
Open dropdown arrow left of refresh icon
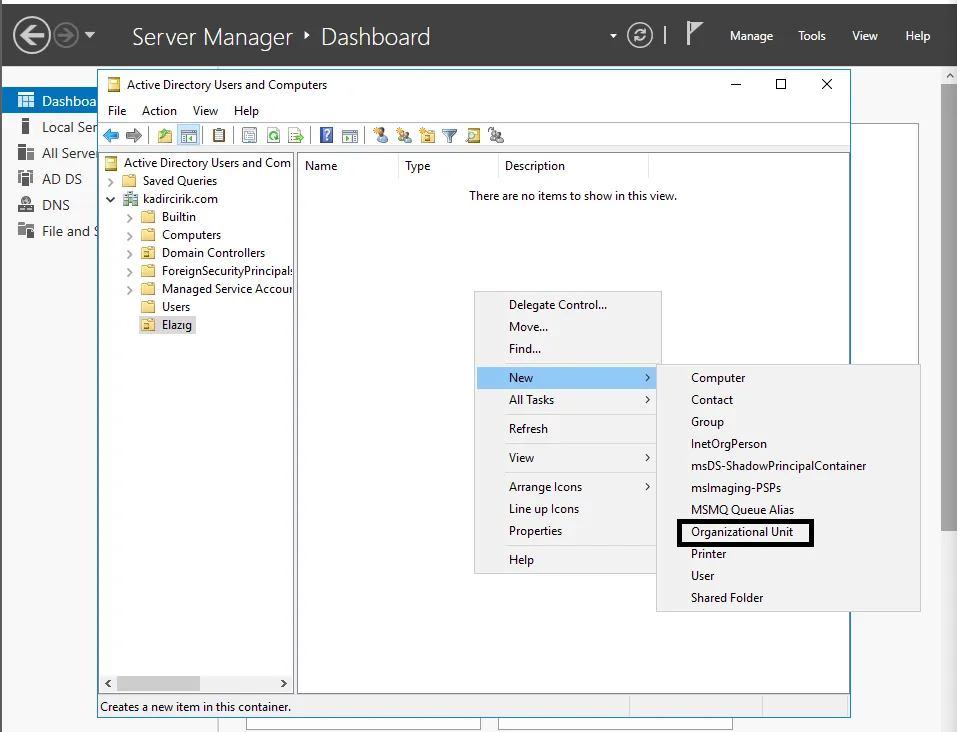613,35
